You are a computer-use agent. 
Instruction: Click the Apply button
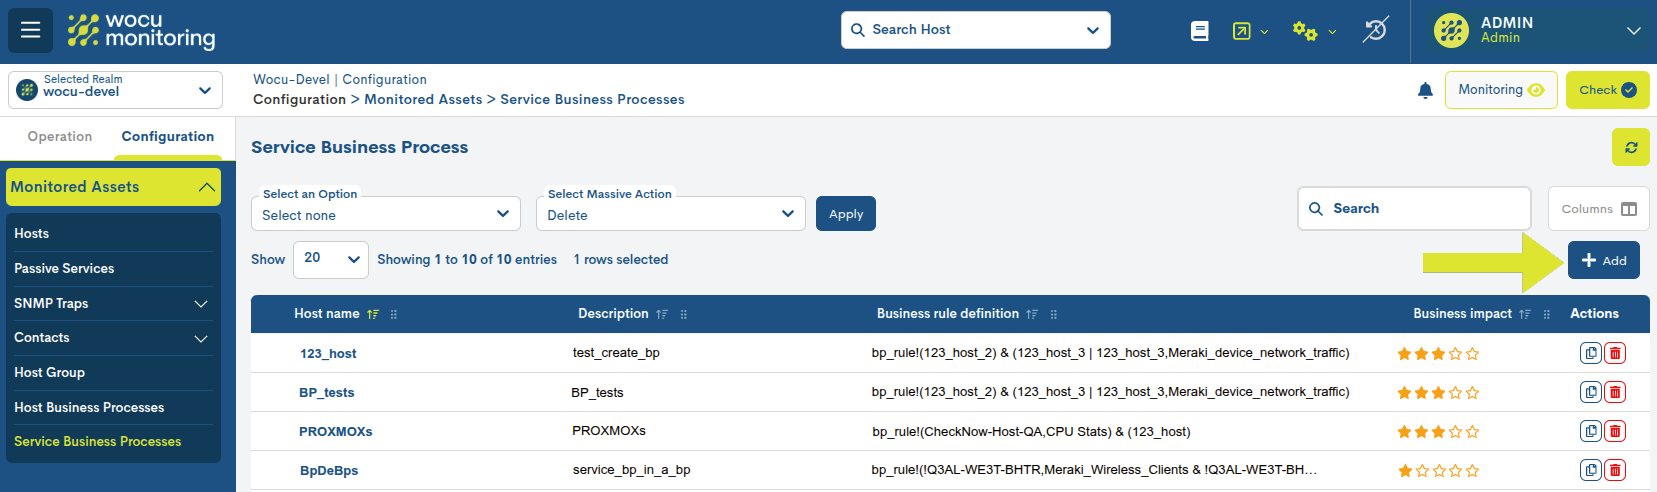846,214
